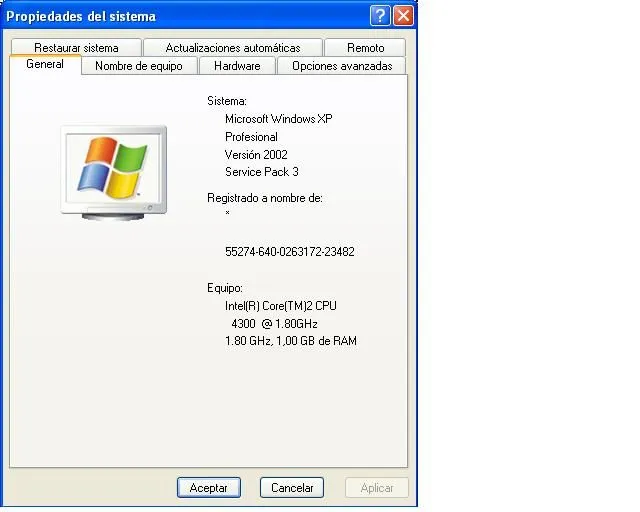Close the Propiedades del sistema dialog
The width and height of the screenshot is (640, 512).
[403, 16]
